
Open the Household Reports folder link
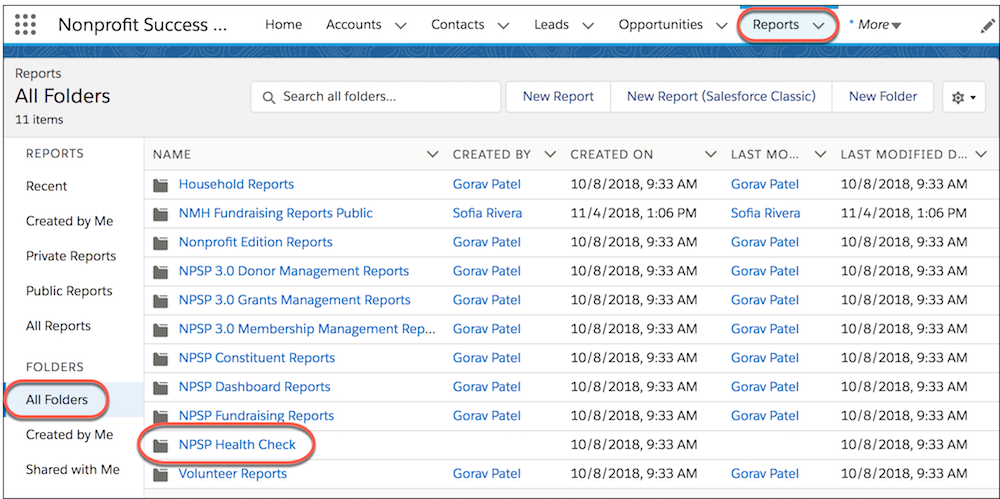pyautogui.click(x=236, y=184)
